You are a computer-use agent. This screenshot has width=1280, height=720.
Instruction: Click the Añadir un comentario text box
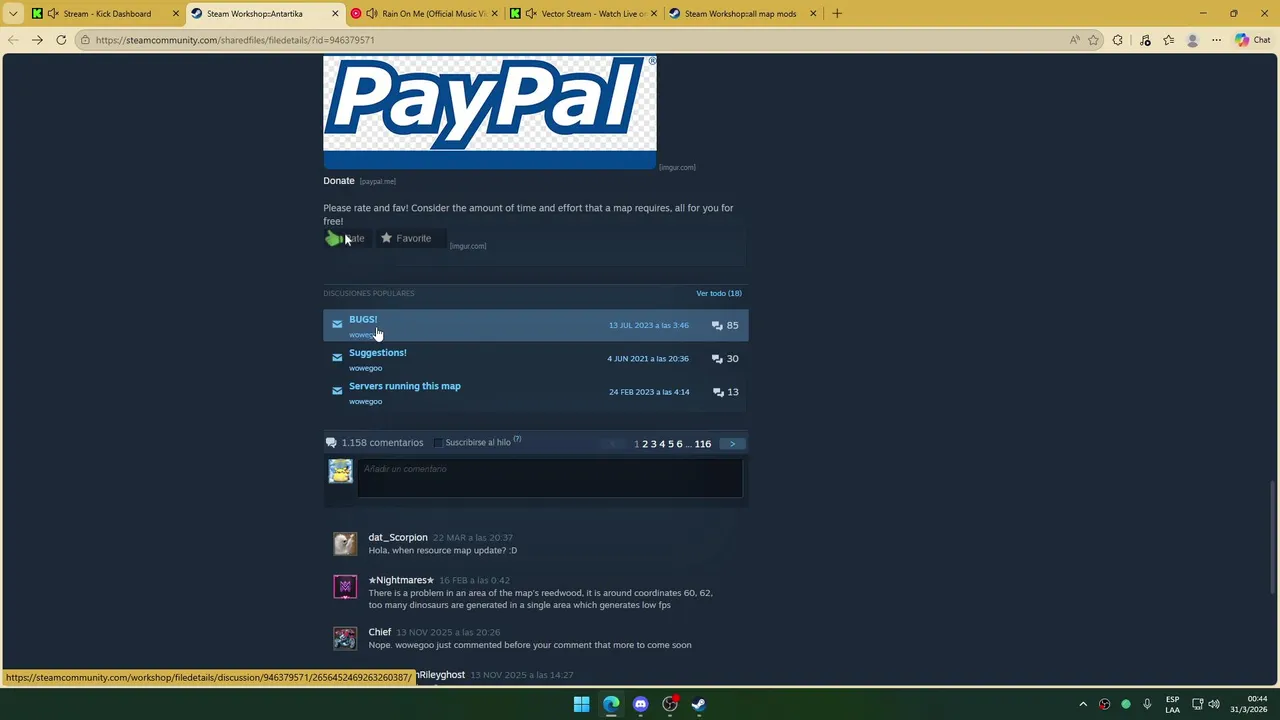pos(550,478)
